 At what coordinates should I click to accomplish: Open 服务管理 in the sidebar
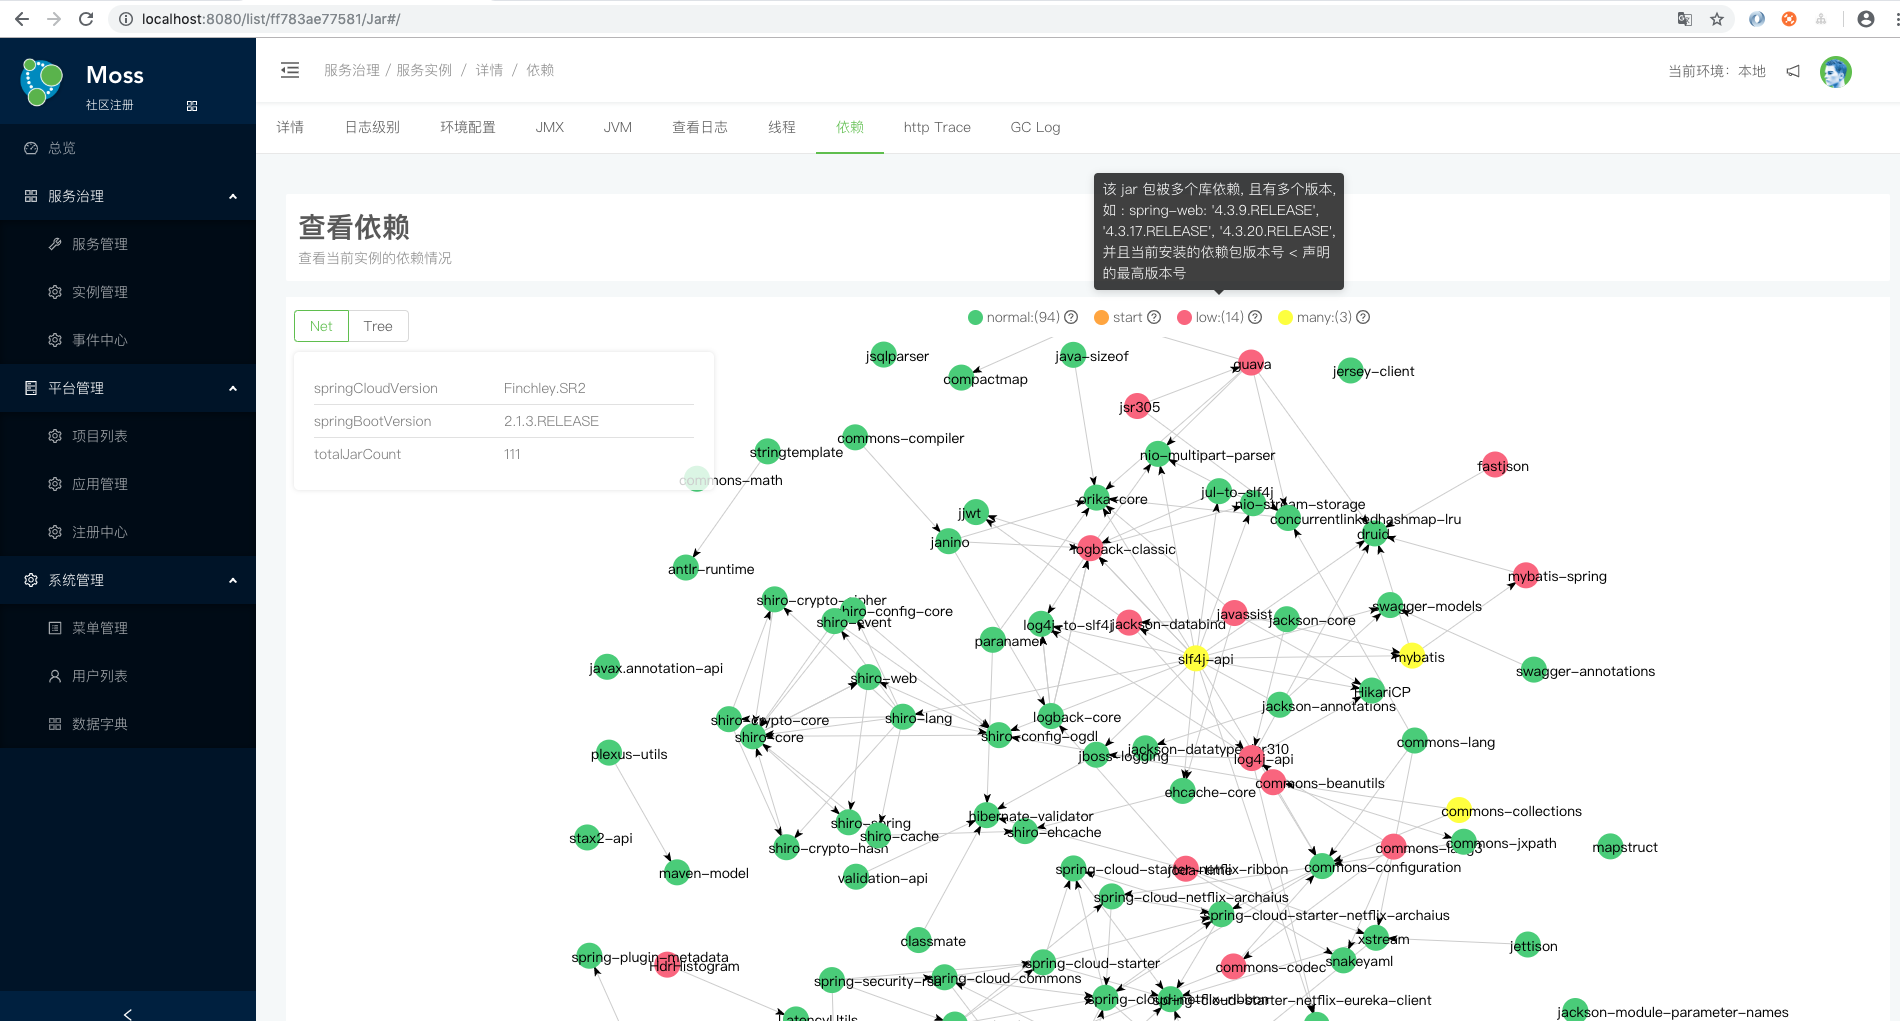pos(128,244)
